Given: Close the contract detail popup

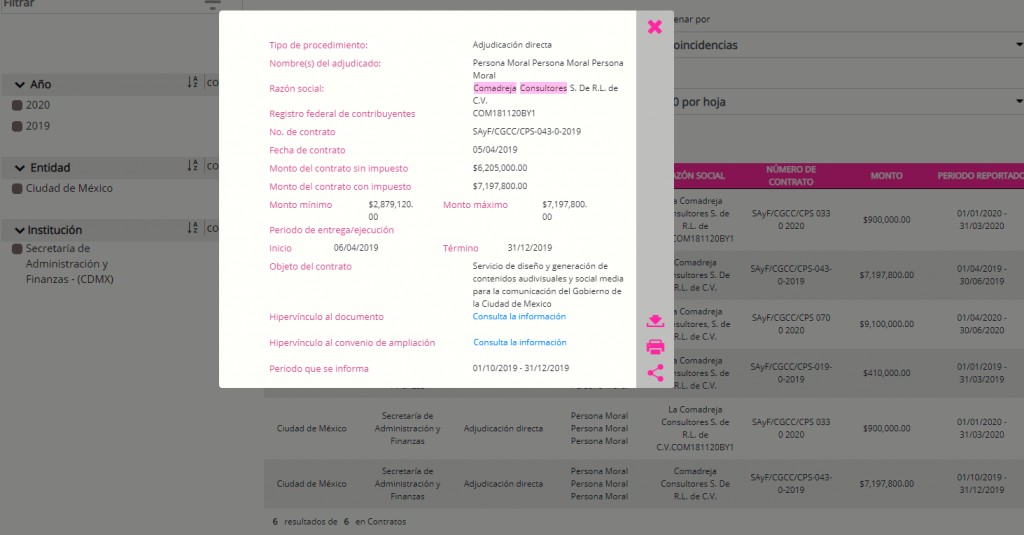Looking at the screenshot, I should [654, 27].
